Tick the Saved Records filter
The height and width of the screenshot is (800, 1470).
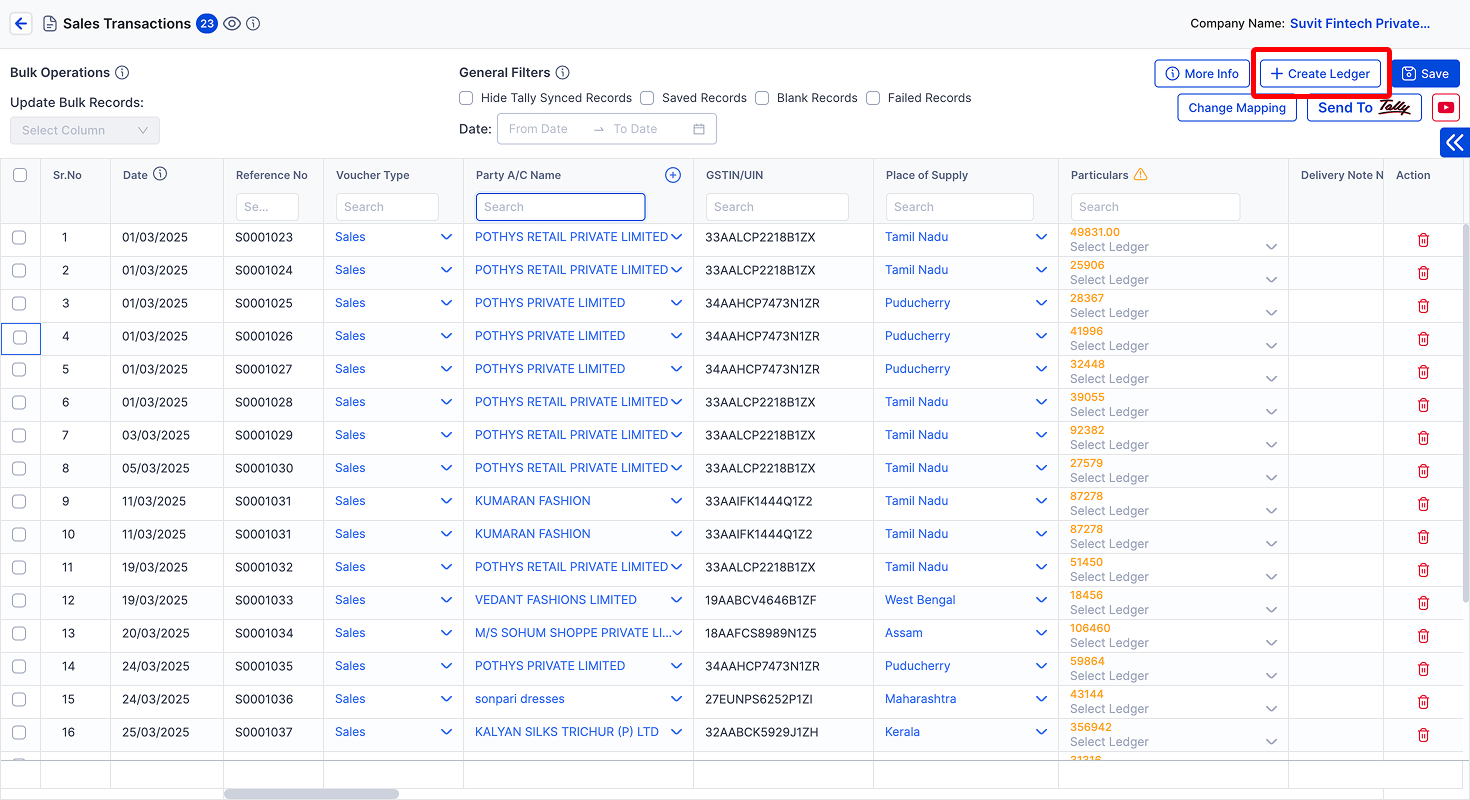(647, 98)
